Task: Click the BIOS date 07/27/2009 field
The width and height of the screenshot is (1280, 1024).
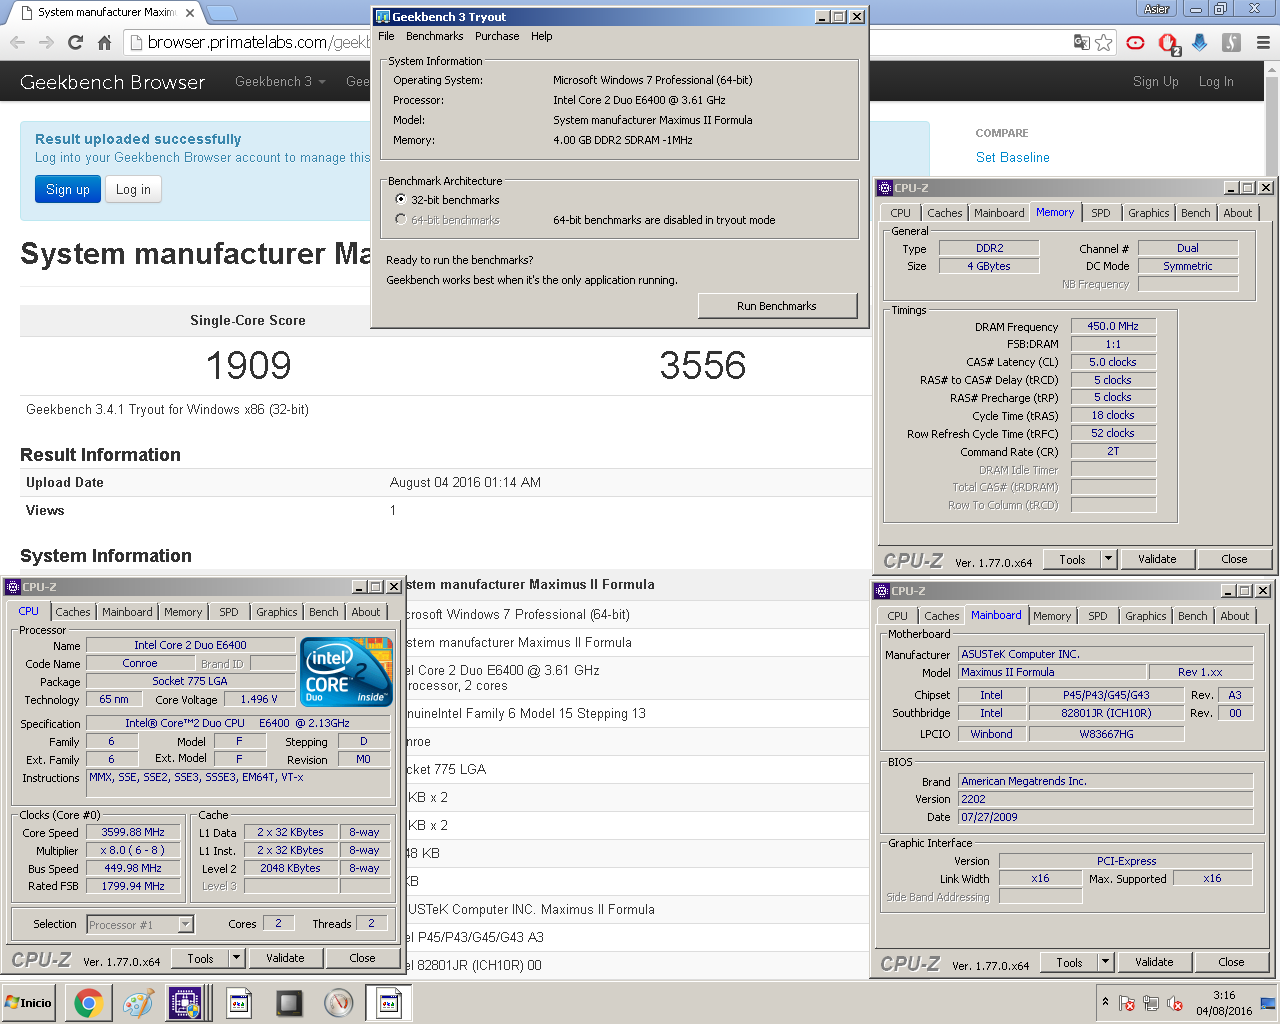Action: pyautogui.click(x=1105, y=817)
